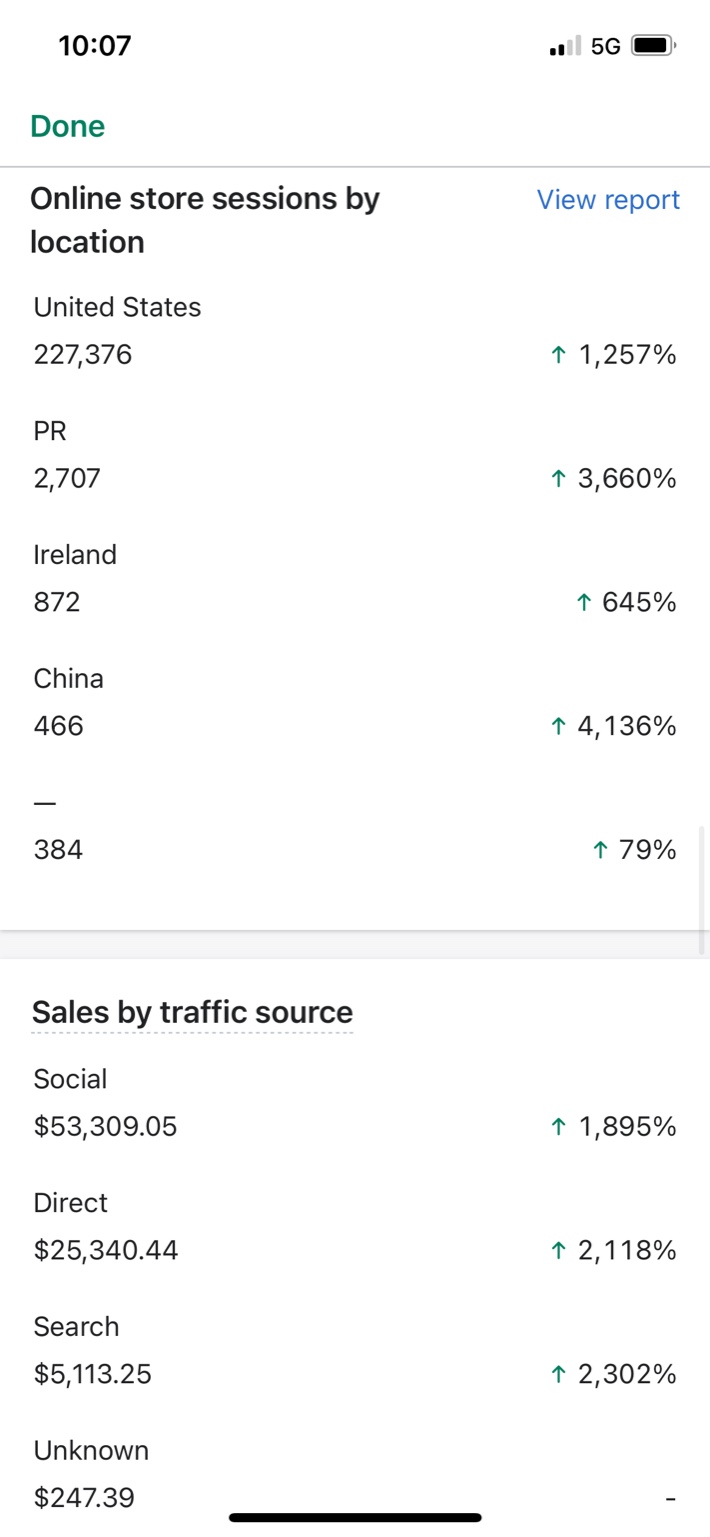Tap the Done button

tap(68, 126)
